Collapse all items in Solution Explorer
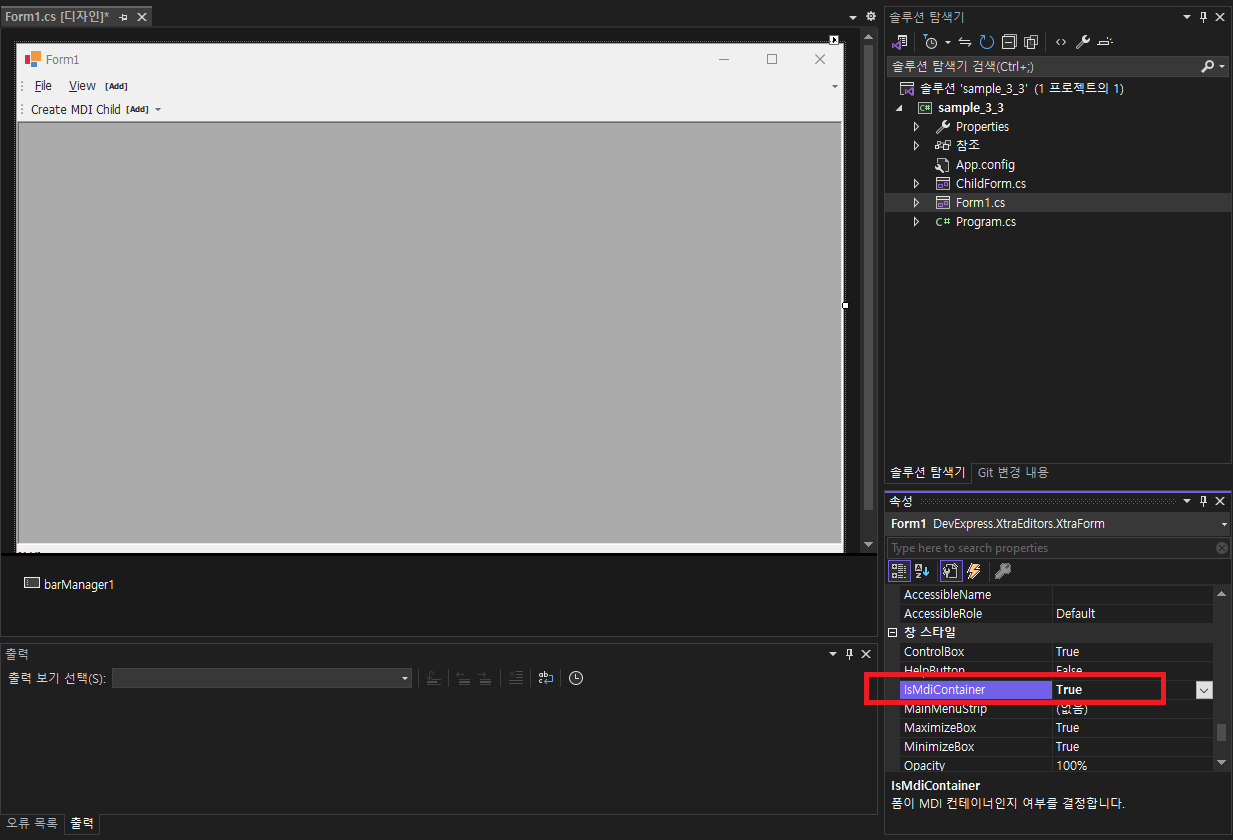1233x840 pixels. (1009, 42)
